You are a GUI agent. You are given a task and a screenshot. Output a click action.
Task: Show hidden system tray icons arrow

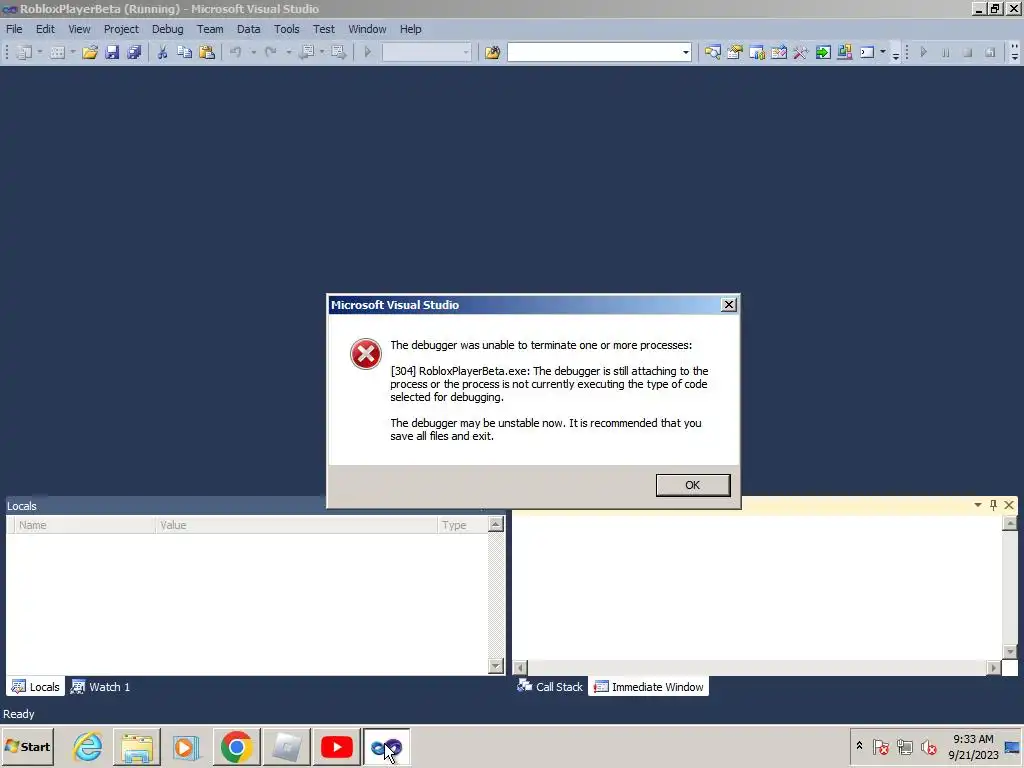click(859, 746)
